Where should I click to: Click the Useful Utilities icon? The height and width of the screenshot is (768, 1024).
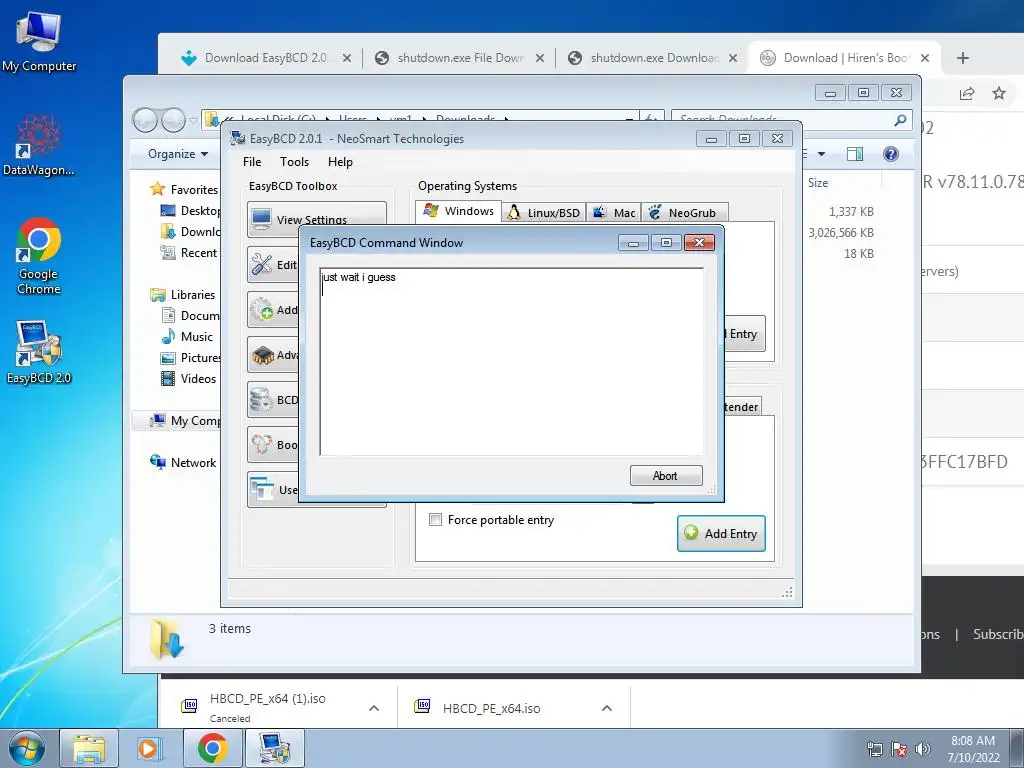[263, 489]
